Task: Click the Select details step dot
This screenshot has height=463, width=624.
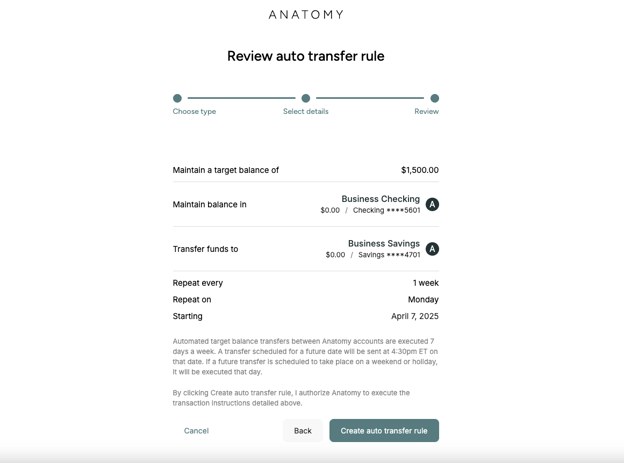Action: click(306, 98)
